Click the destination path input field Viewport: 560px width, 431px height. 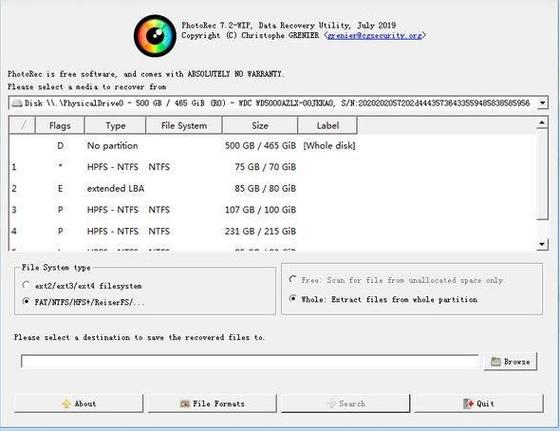pos(250,361)
